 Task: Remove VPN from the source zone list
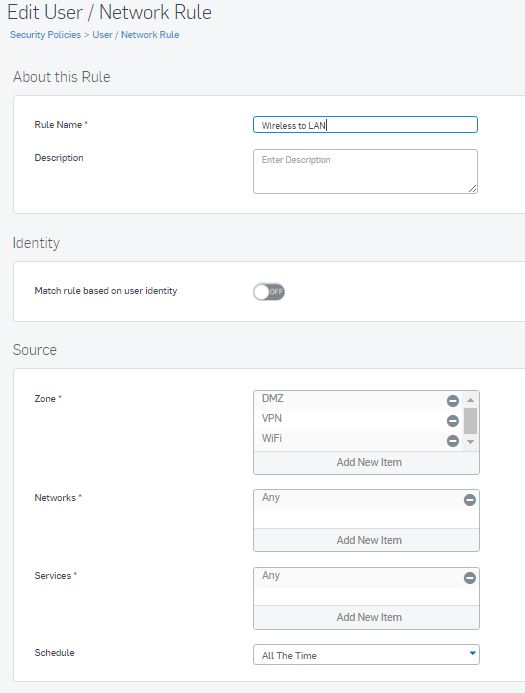(453, 421)
